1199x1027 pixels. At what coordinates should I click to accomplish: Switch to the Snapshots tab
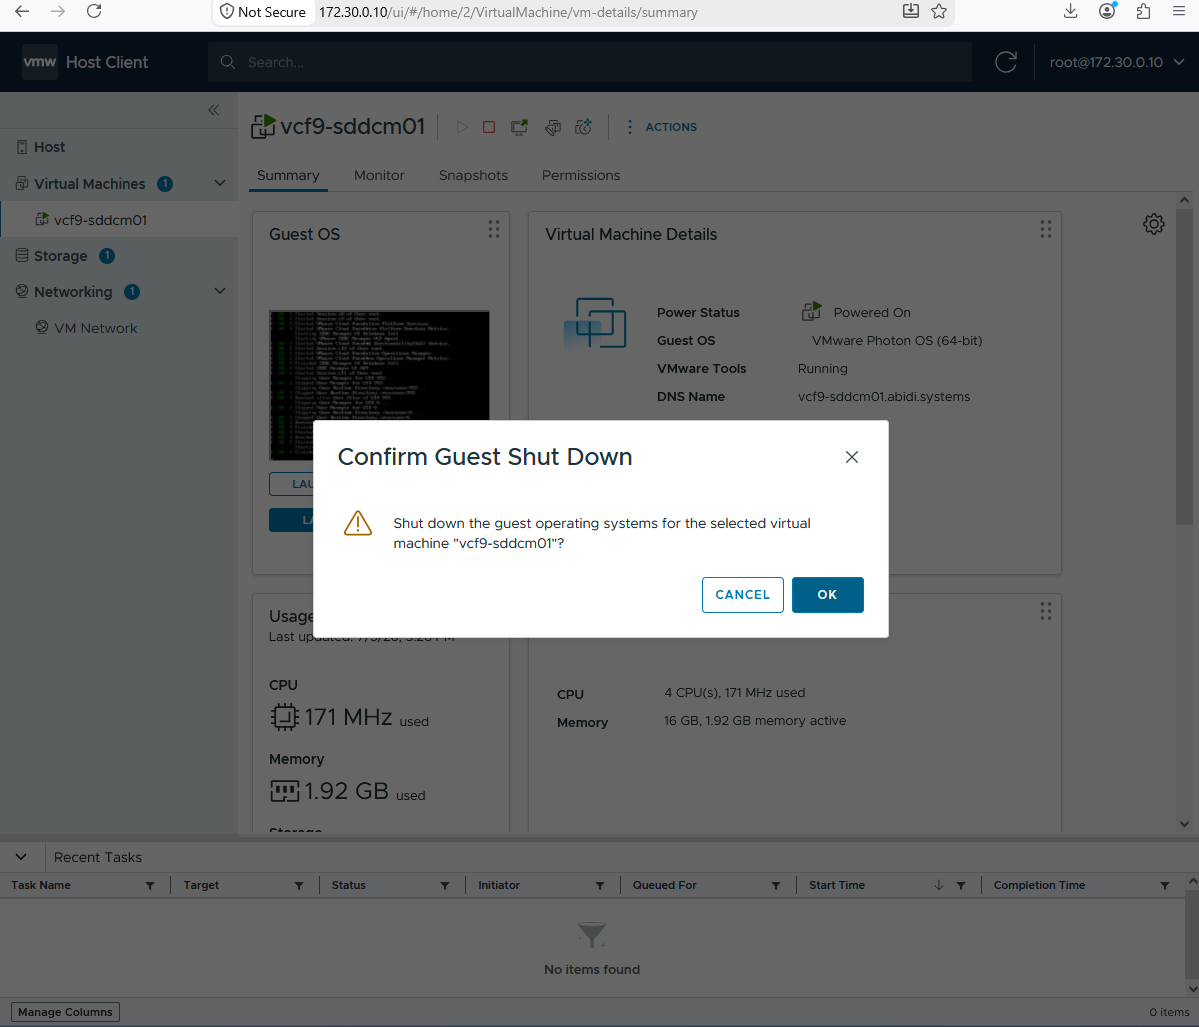(473, 175)
